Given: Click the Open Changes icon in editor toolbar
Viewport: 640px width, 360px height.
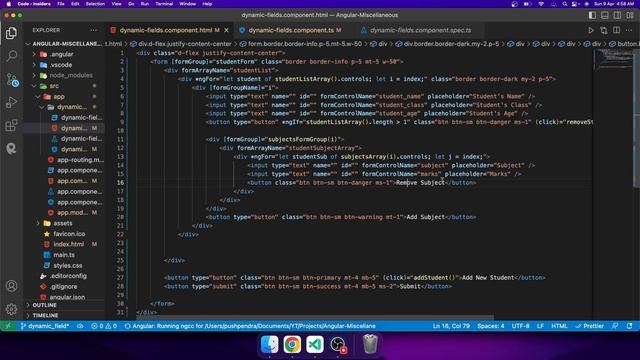Looking at the screenshot, I should tap(604, 30).
